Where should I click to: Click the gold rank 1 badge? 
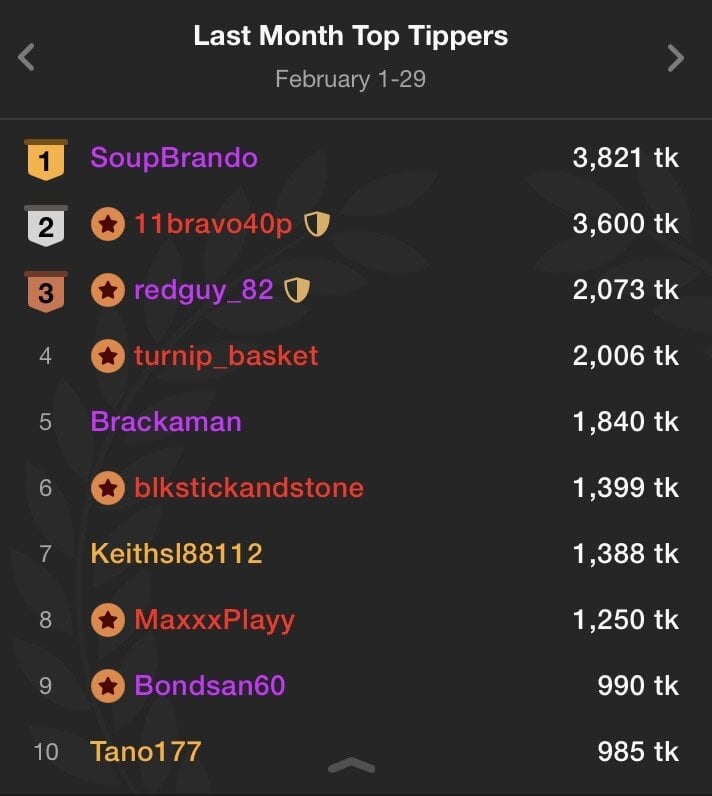pyautogui.click(x=46, y=160)
